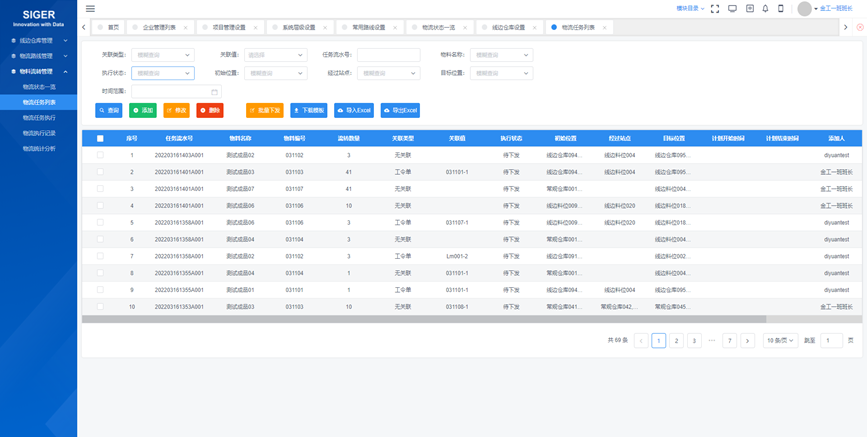Check the checkbox for row 5

(x=100, y=222)
